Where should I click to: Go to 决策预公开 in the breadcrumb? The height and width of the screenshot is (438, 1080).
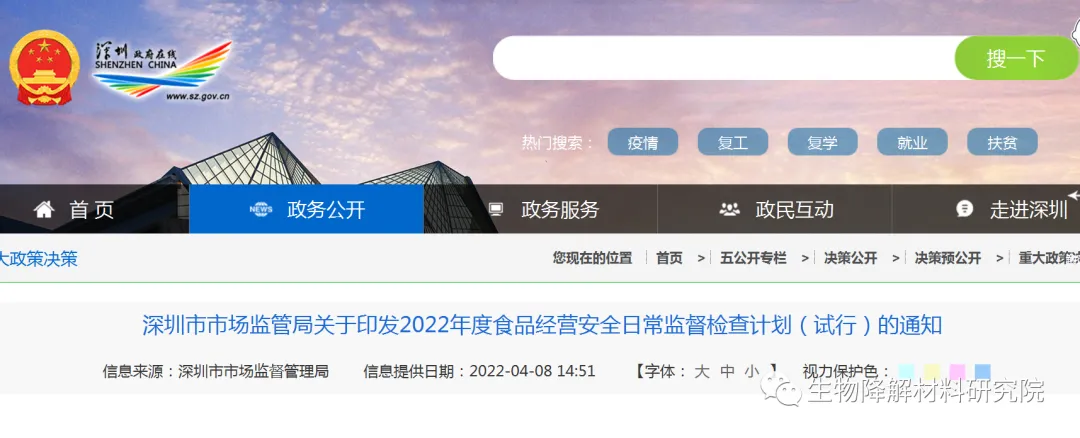pos(948,258)
